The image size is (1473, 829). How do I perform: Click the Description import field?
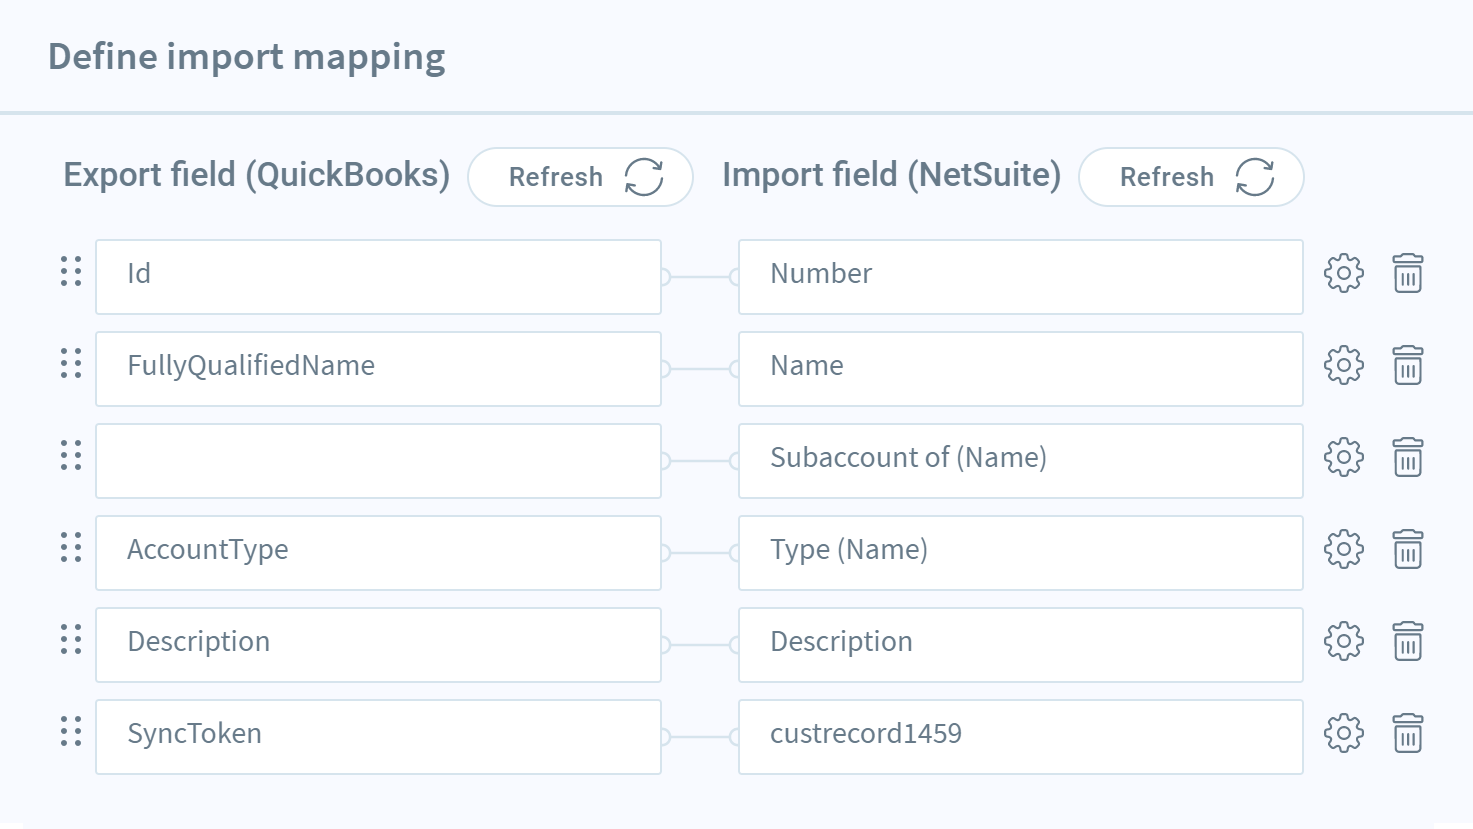[1021, 645]
